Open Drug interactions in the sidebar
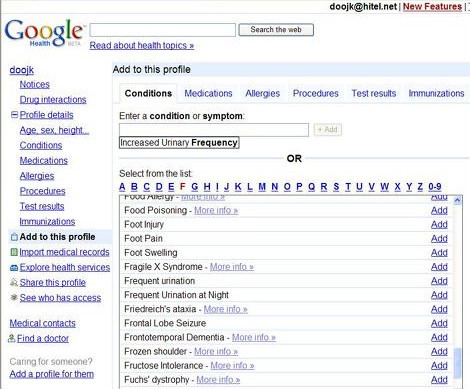Screen dimensions: 470x389 pos(53,100)
